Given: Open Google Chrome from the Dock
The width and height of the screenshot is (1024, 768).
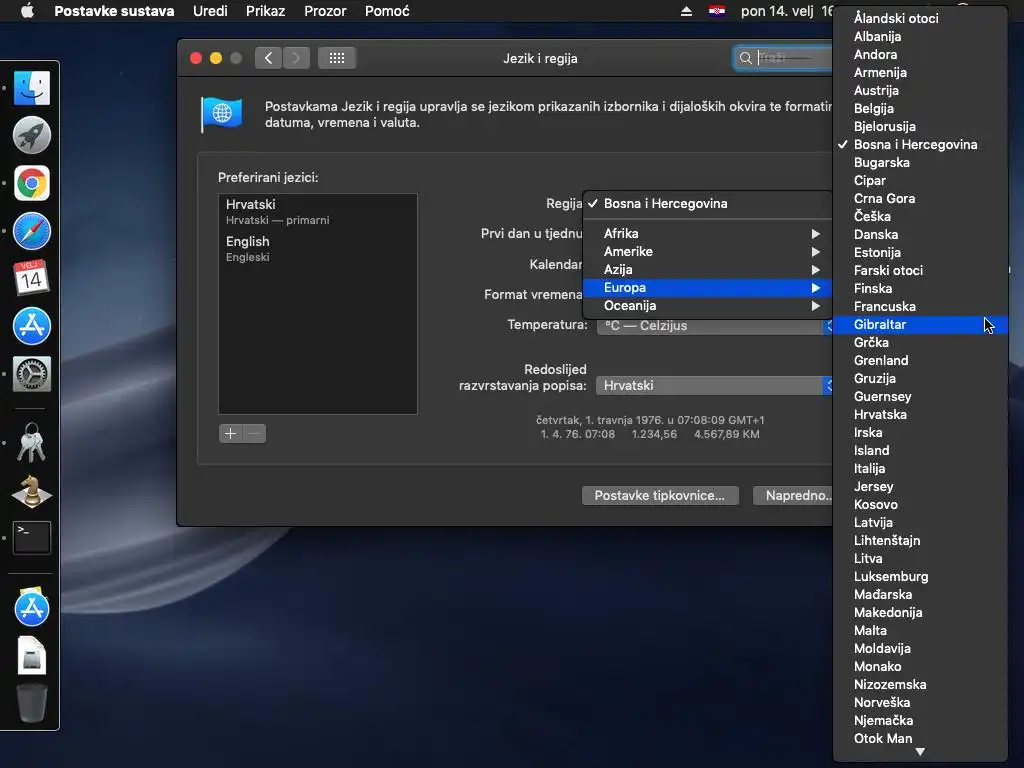Looking at the screenshot, I should pyautogui.click(x=31, y=183).
